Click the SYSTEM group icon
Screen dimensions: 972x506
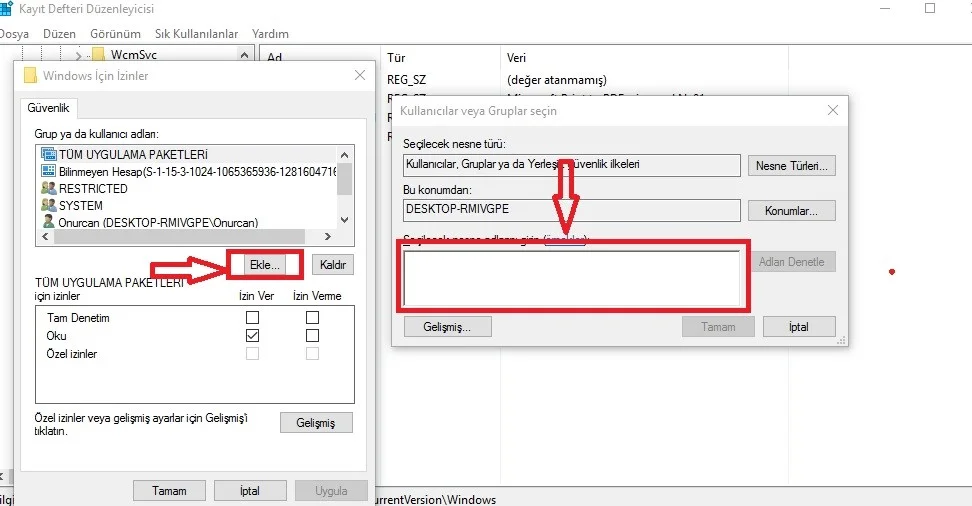[x=48, y=205]
